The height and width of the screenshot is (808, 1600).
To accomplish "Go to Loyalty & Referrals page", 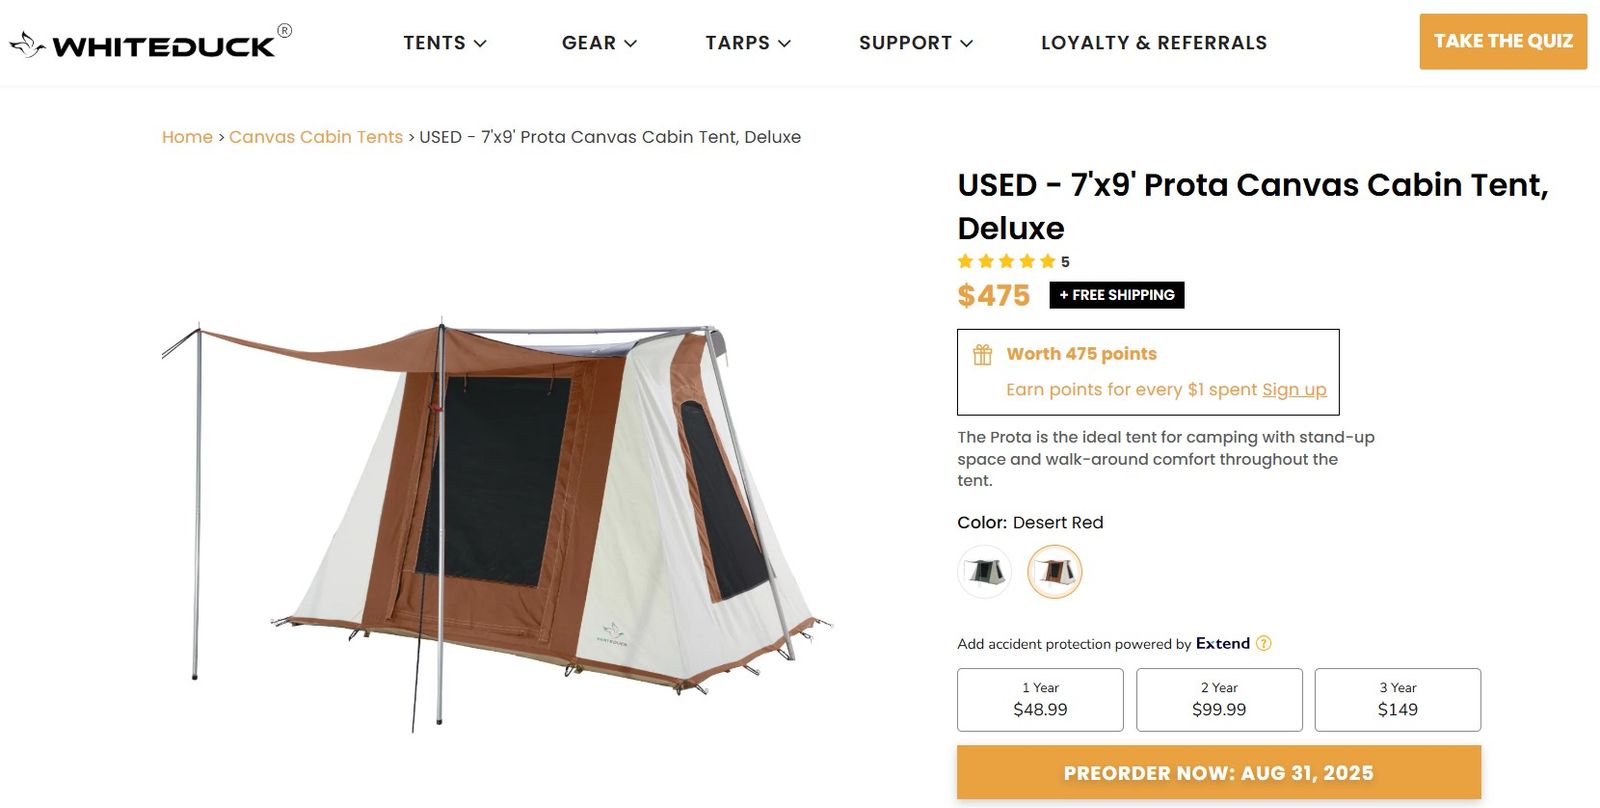I will tap(1154, 43).
